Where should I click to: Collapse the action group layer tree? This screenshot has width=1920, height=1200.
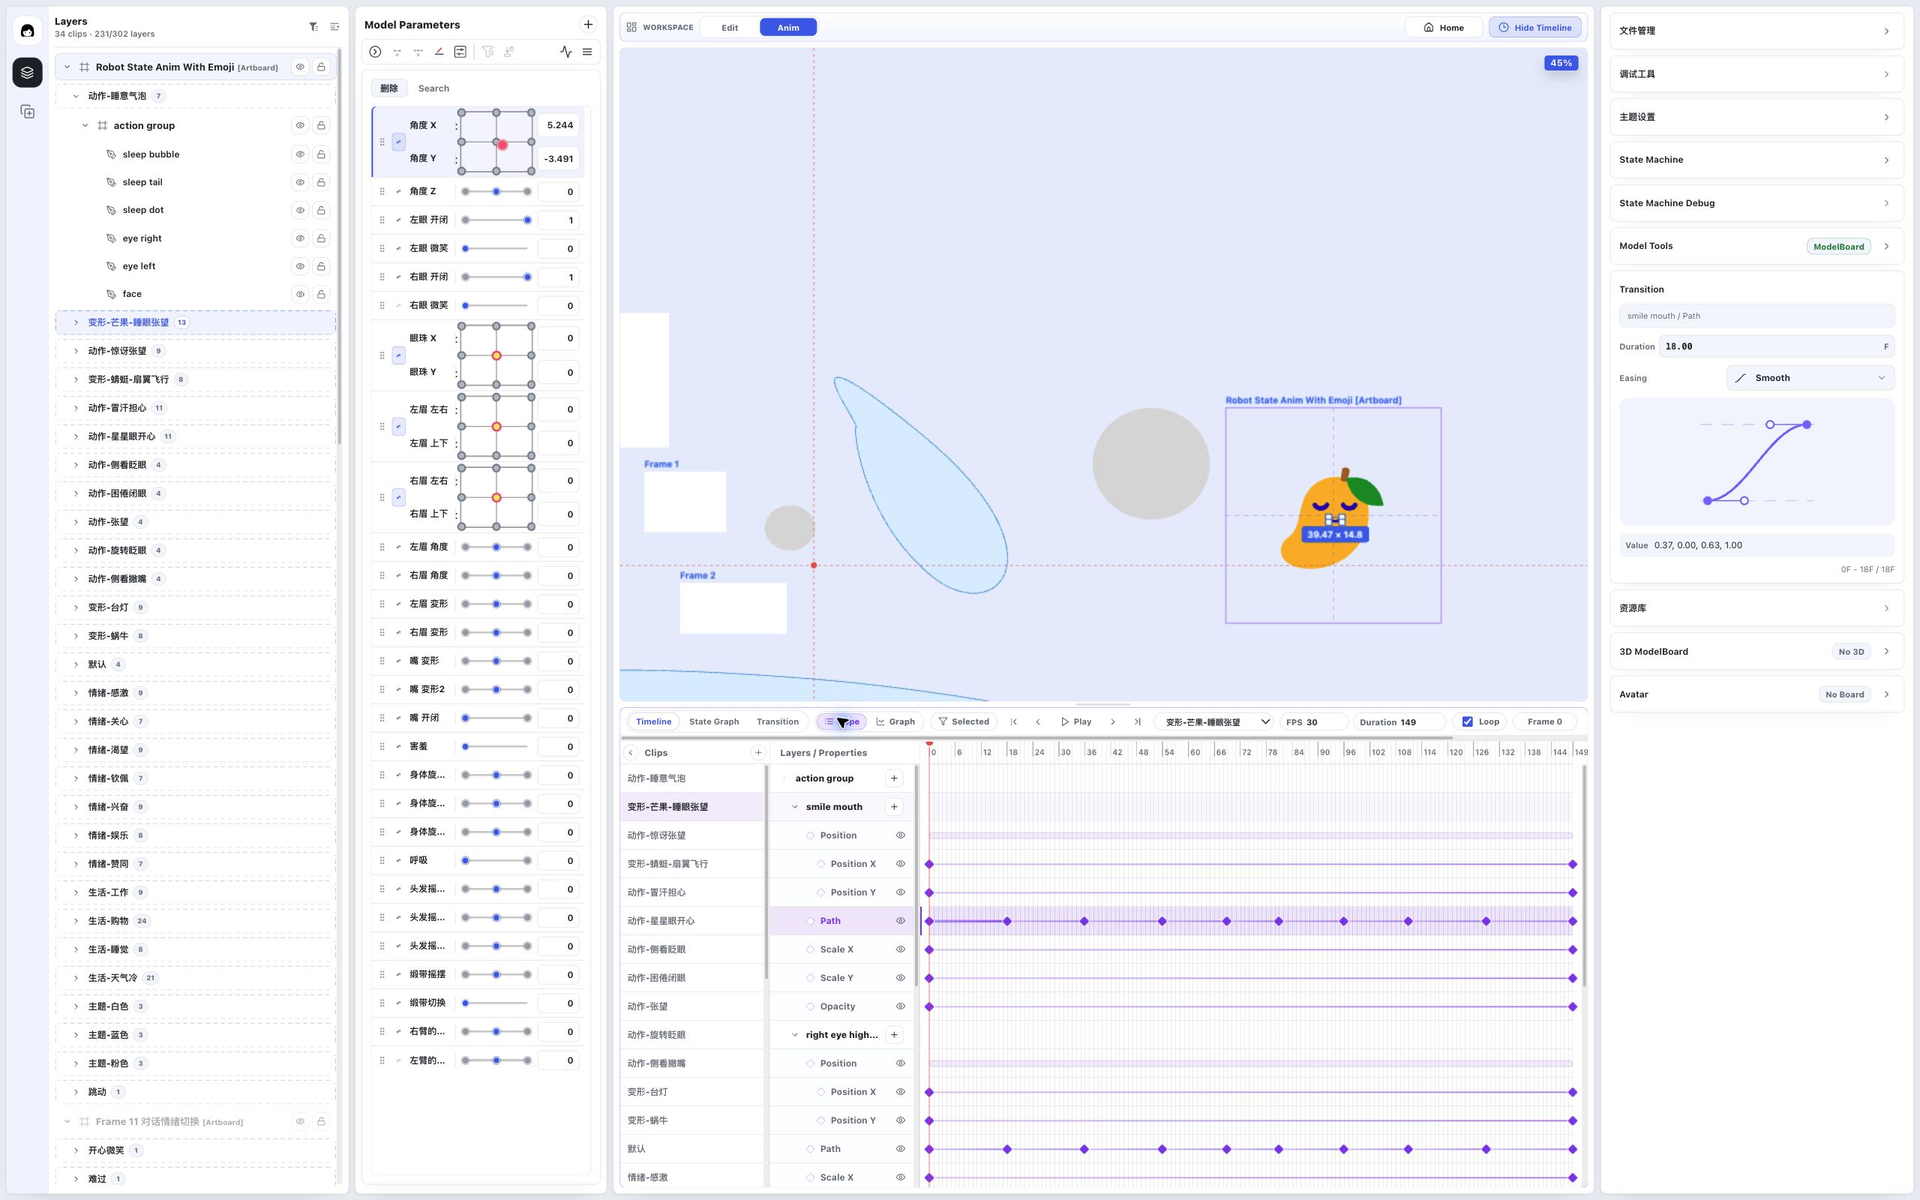(85, 126)
